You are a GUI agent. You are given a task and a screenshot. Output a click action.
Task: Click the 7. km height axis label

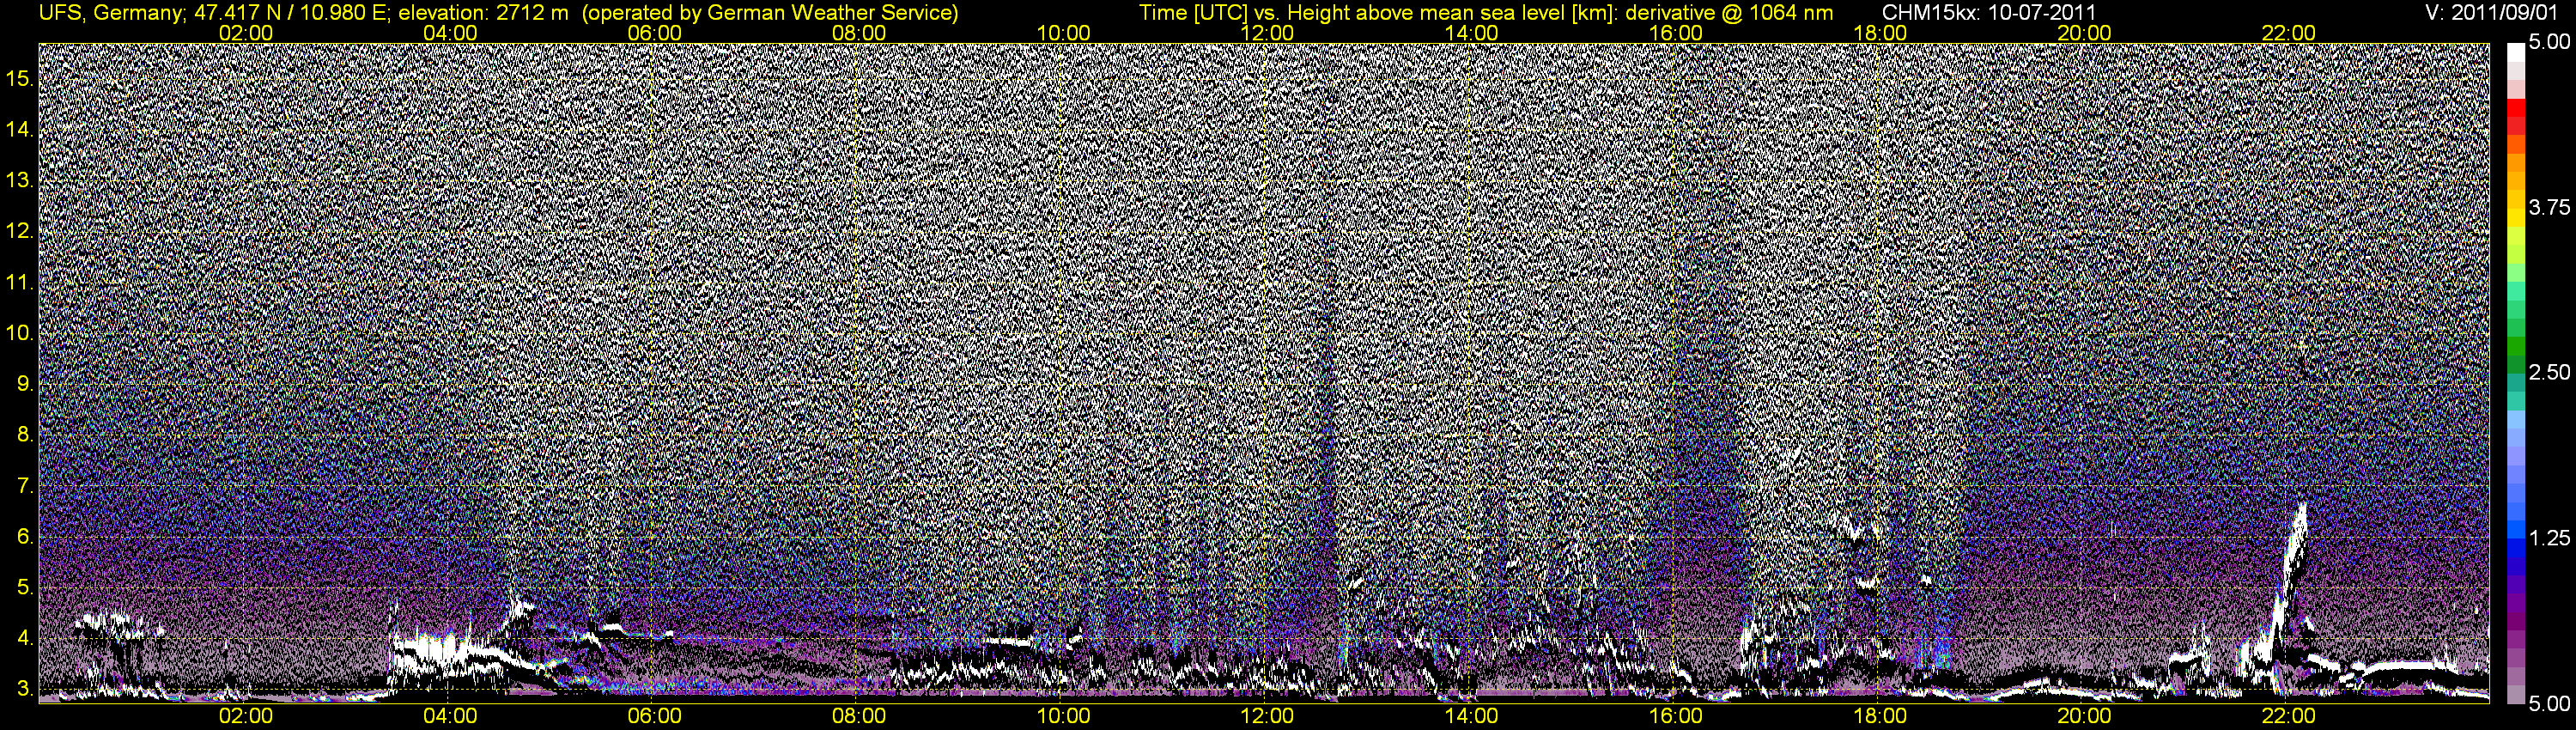(x=26, y=486)
